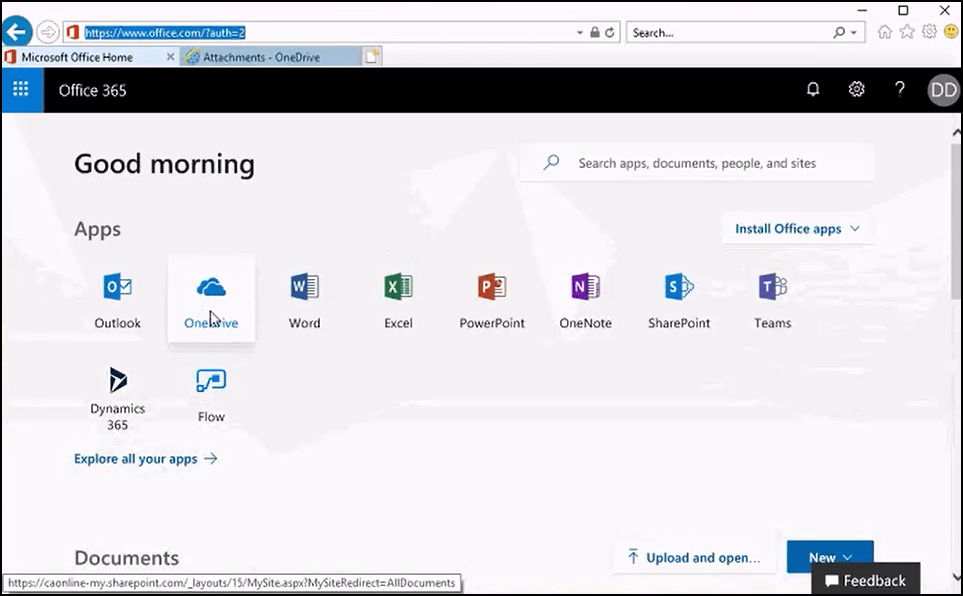Open the DD account avatar menu
This screenshot has width=963, height=596.
coord(941,89)
